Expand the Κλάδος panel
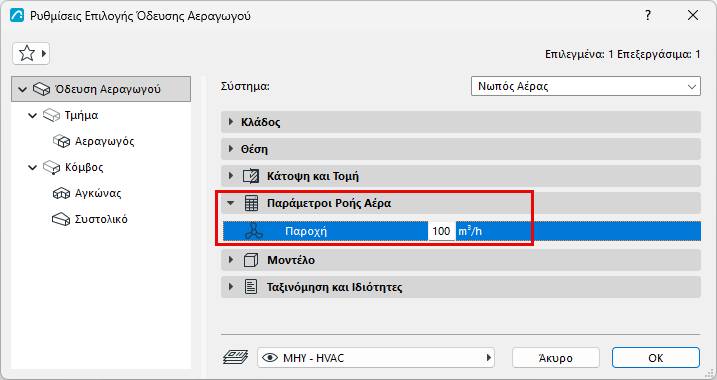Image resolution: width=717 pixels, height=380 pixels. (x=231, y=122)
